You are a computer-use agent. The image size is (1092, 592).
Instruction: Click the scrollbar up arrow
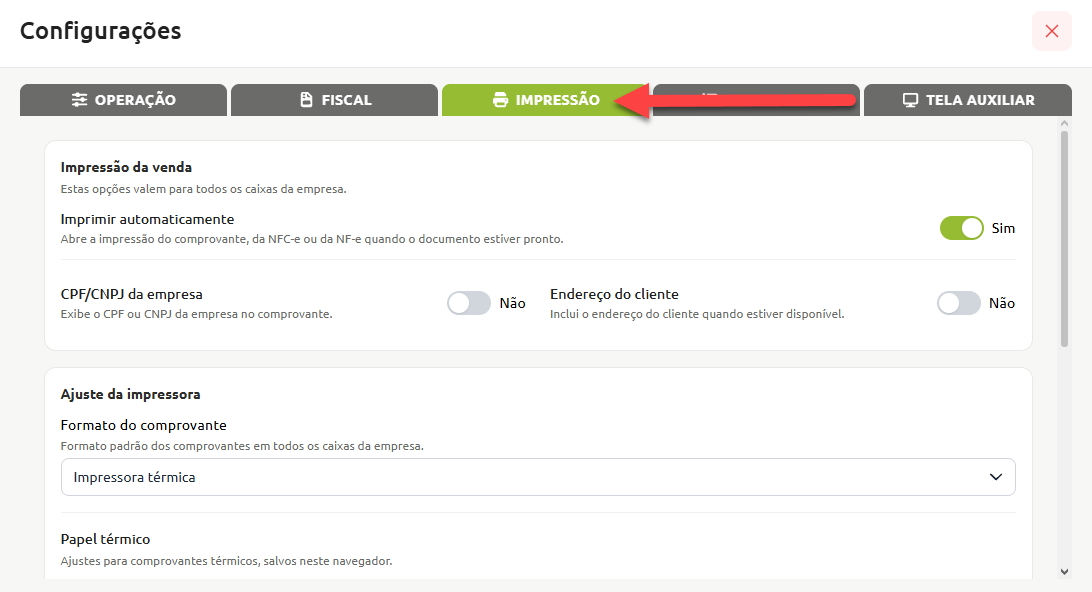point(1064,124)
